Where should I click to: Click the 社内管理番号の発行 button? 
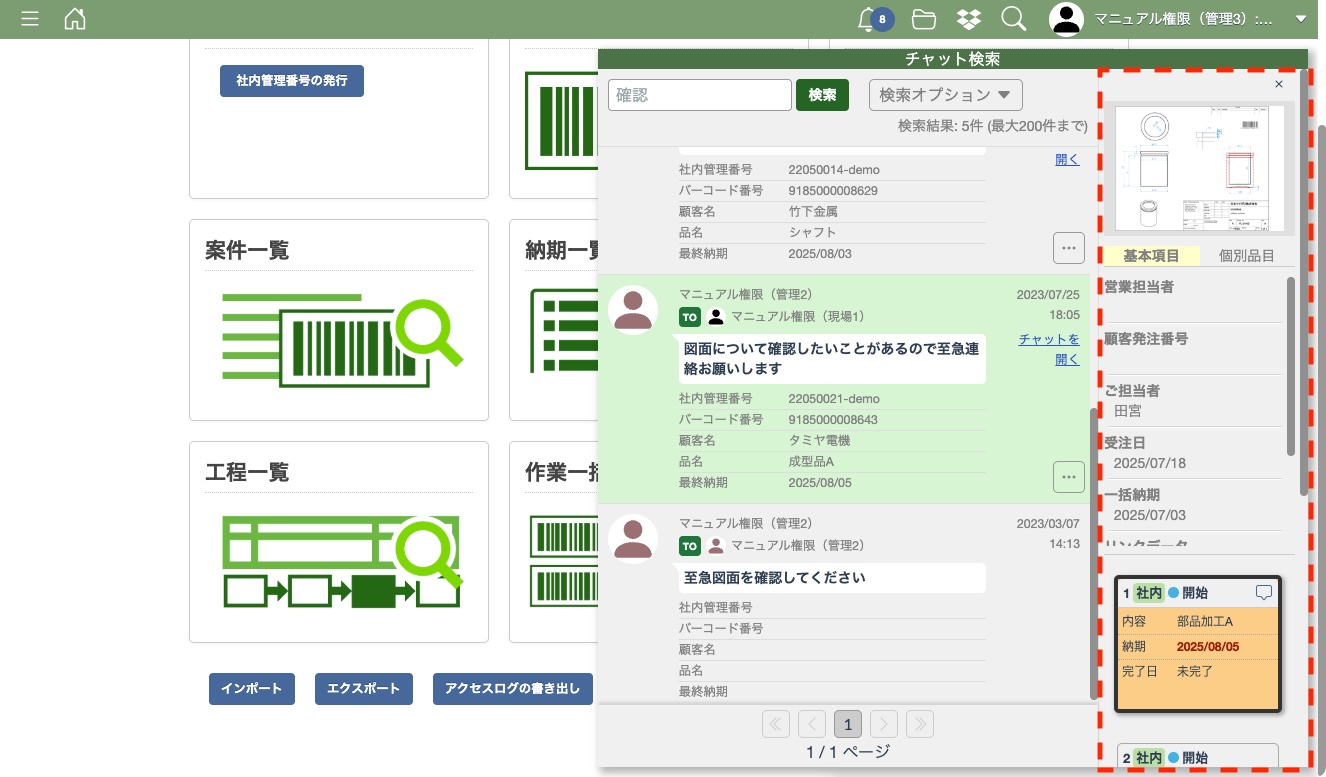coord(292,80)
